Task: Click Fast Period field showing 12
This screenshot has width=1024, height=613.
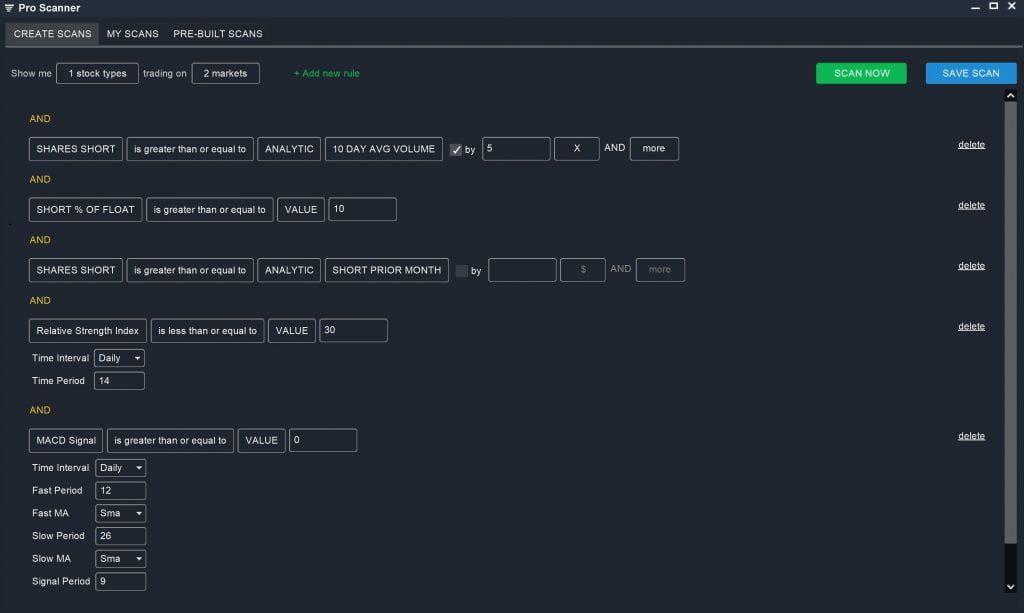Action: [x=121, y=490]
